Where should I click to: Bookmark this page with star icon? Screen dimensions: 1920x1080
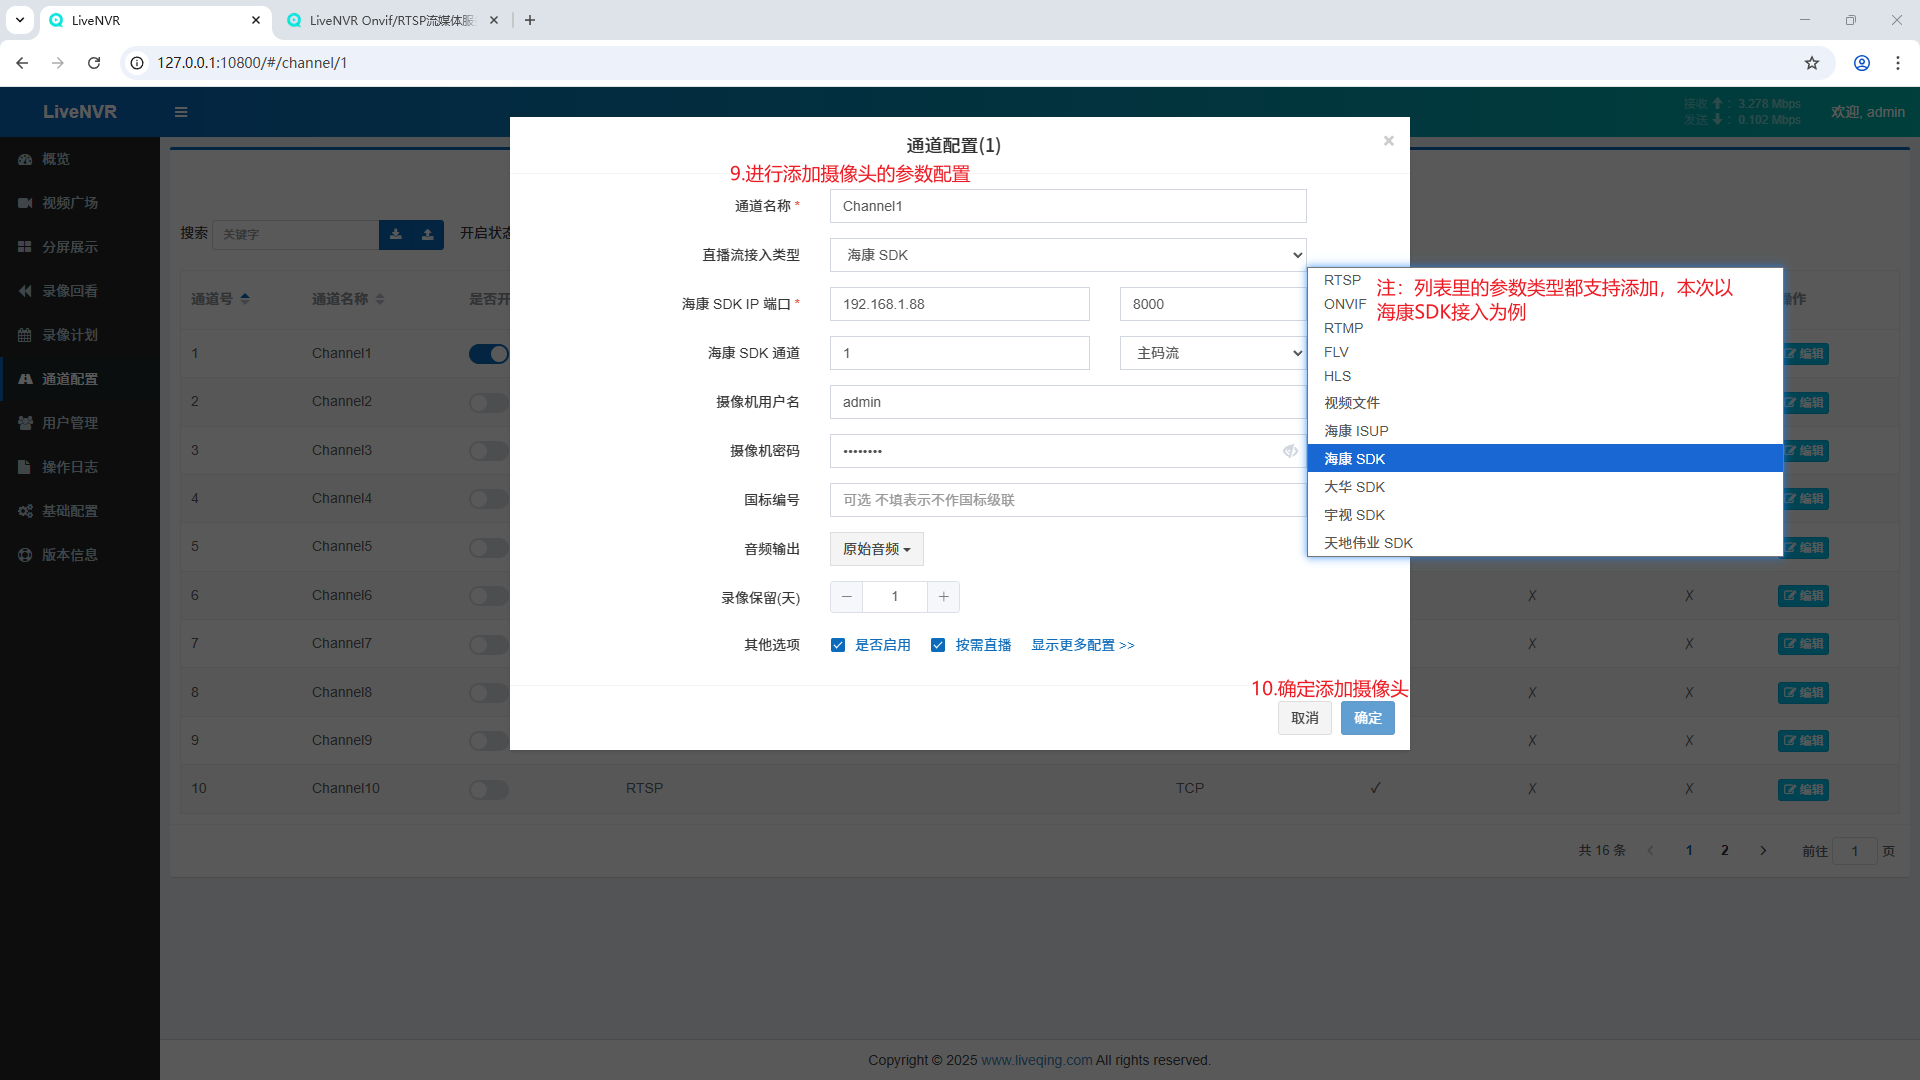tap(1811, 63)
